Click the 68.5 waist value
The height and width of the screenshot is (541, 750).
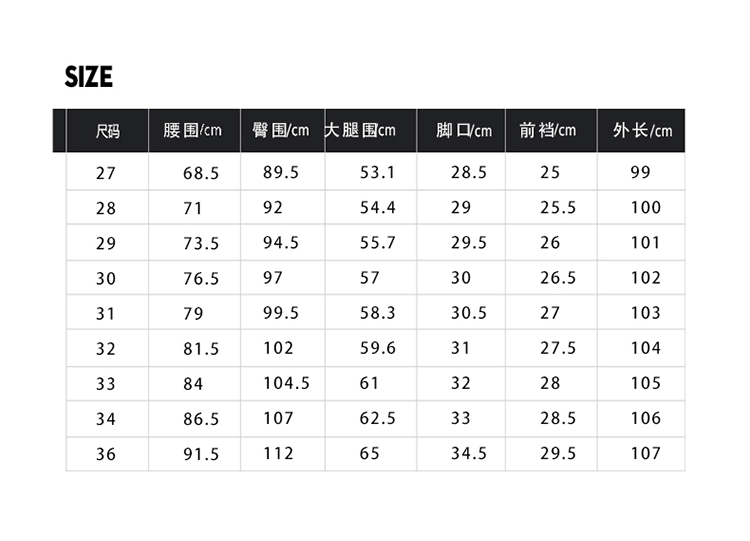(x=200, y=173)
